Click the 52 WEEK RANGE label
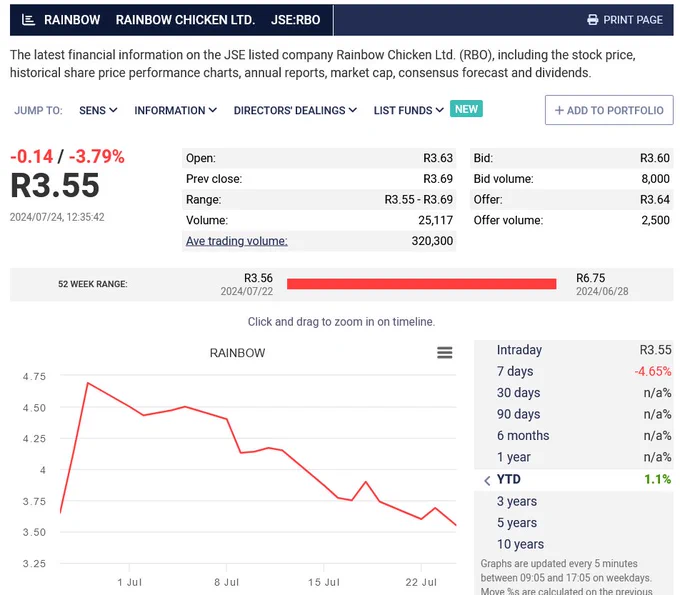680x595 pixels. (x=93, y=284)
